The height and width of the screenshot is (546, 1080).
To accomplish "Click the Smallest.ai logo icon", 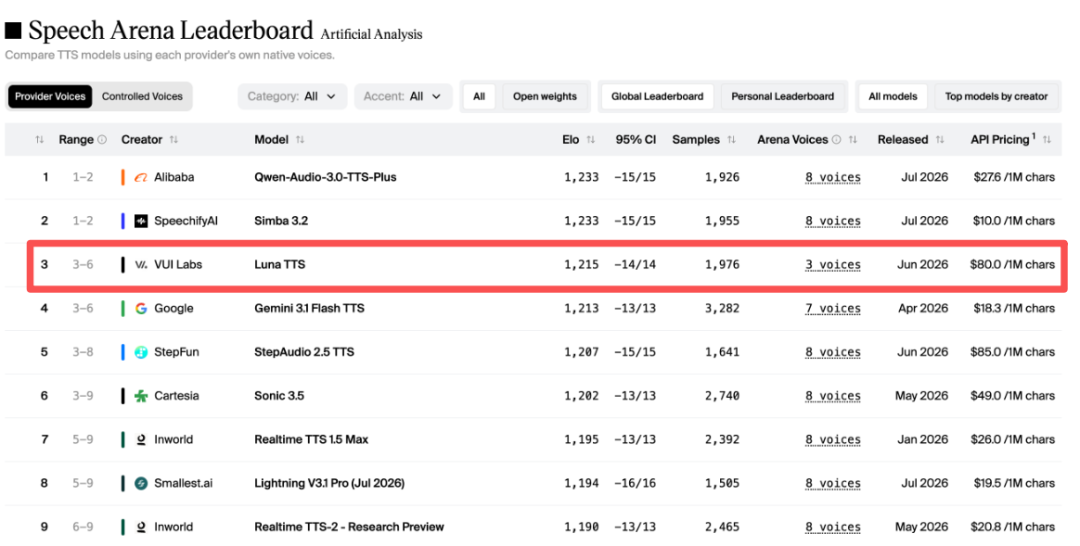I will coord(141,483).
